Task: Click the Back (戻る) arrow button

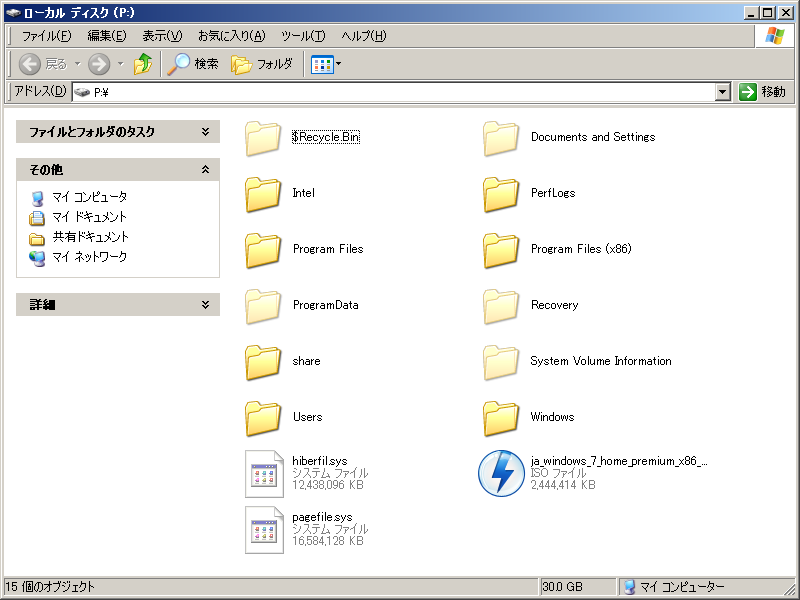Action: pyautogui.click(x=30, y=64)
